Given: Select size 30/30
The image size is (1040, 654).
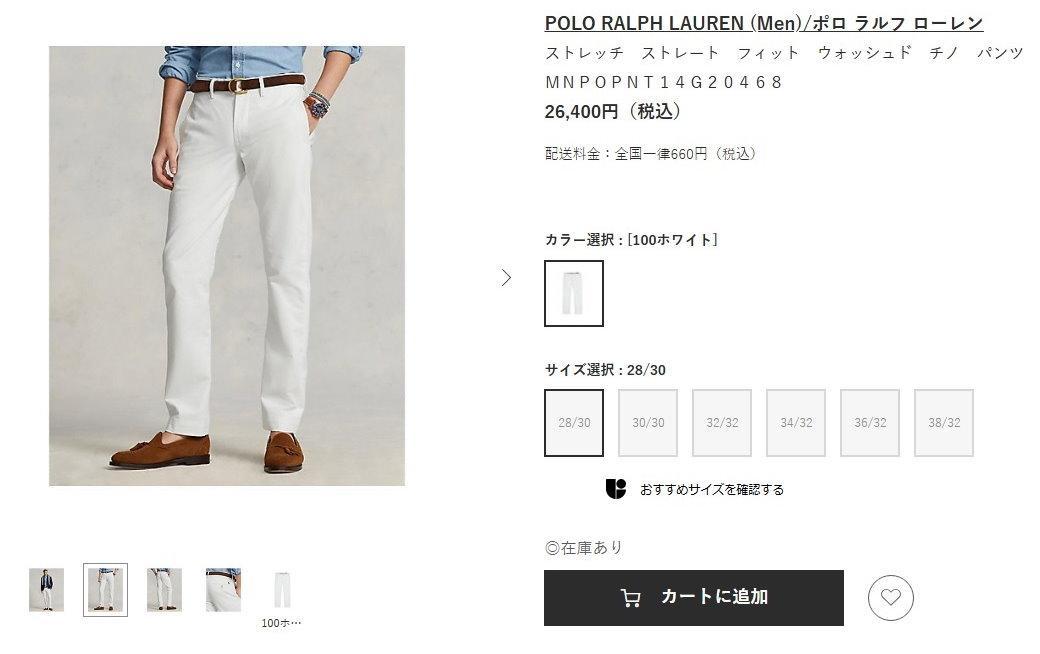Looking at the screenshot, I should point(648,423).
